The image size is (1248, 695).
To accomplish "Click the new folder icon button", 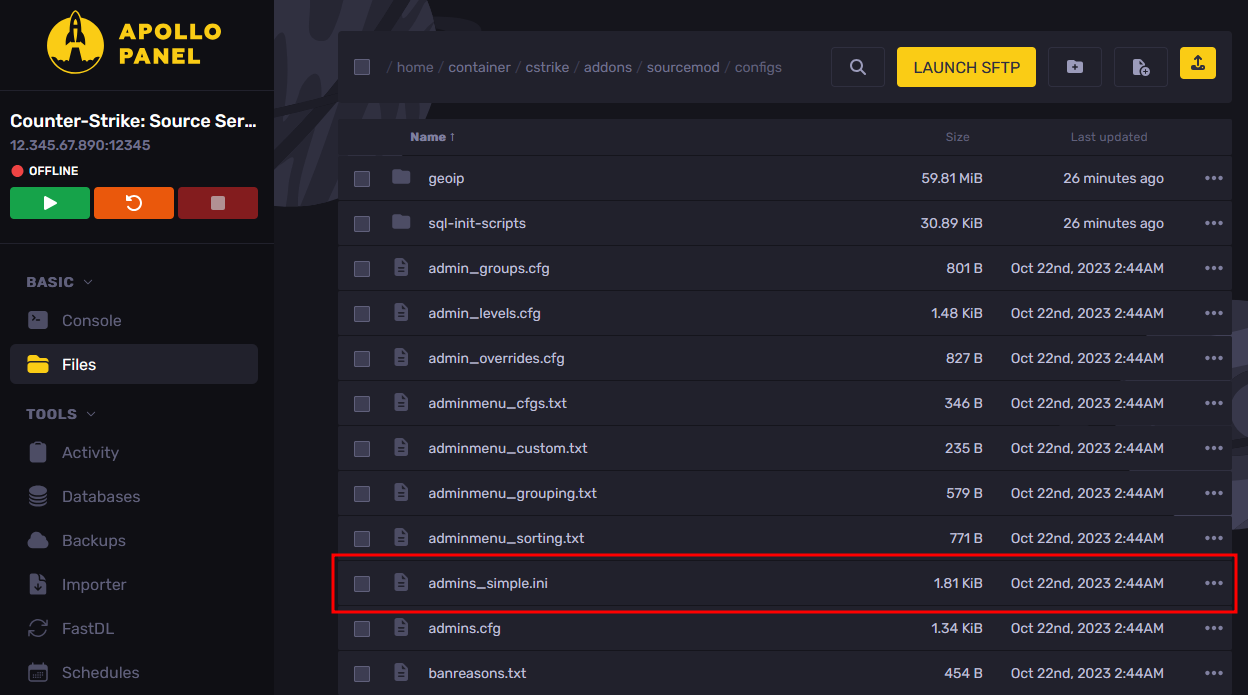I will 1075,67.
